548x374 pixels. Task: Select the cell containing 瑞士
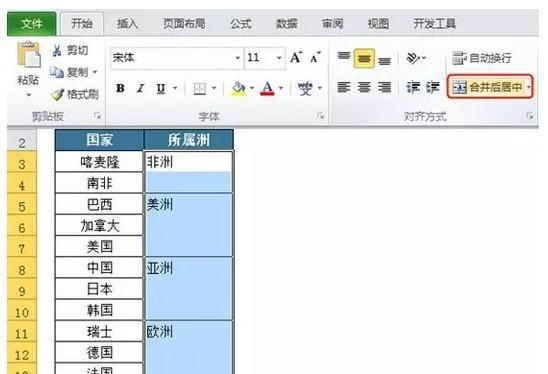tap(99, 331)
